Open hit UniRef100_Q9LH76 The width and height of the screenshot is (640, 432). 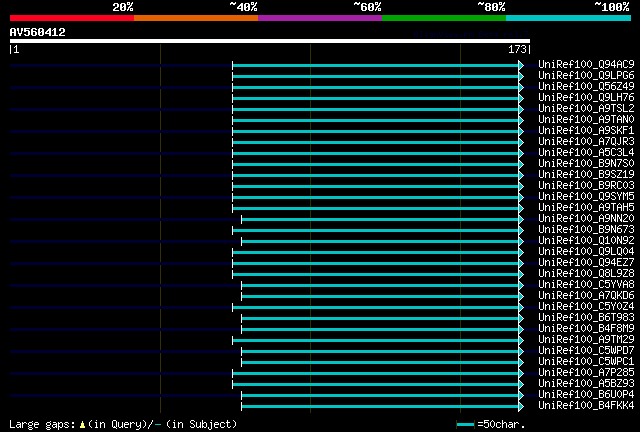[586, 98]
